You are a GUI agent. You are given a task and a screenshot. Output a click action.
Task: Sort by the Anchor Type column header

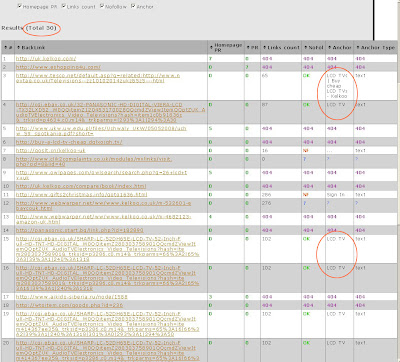[376, 48]
